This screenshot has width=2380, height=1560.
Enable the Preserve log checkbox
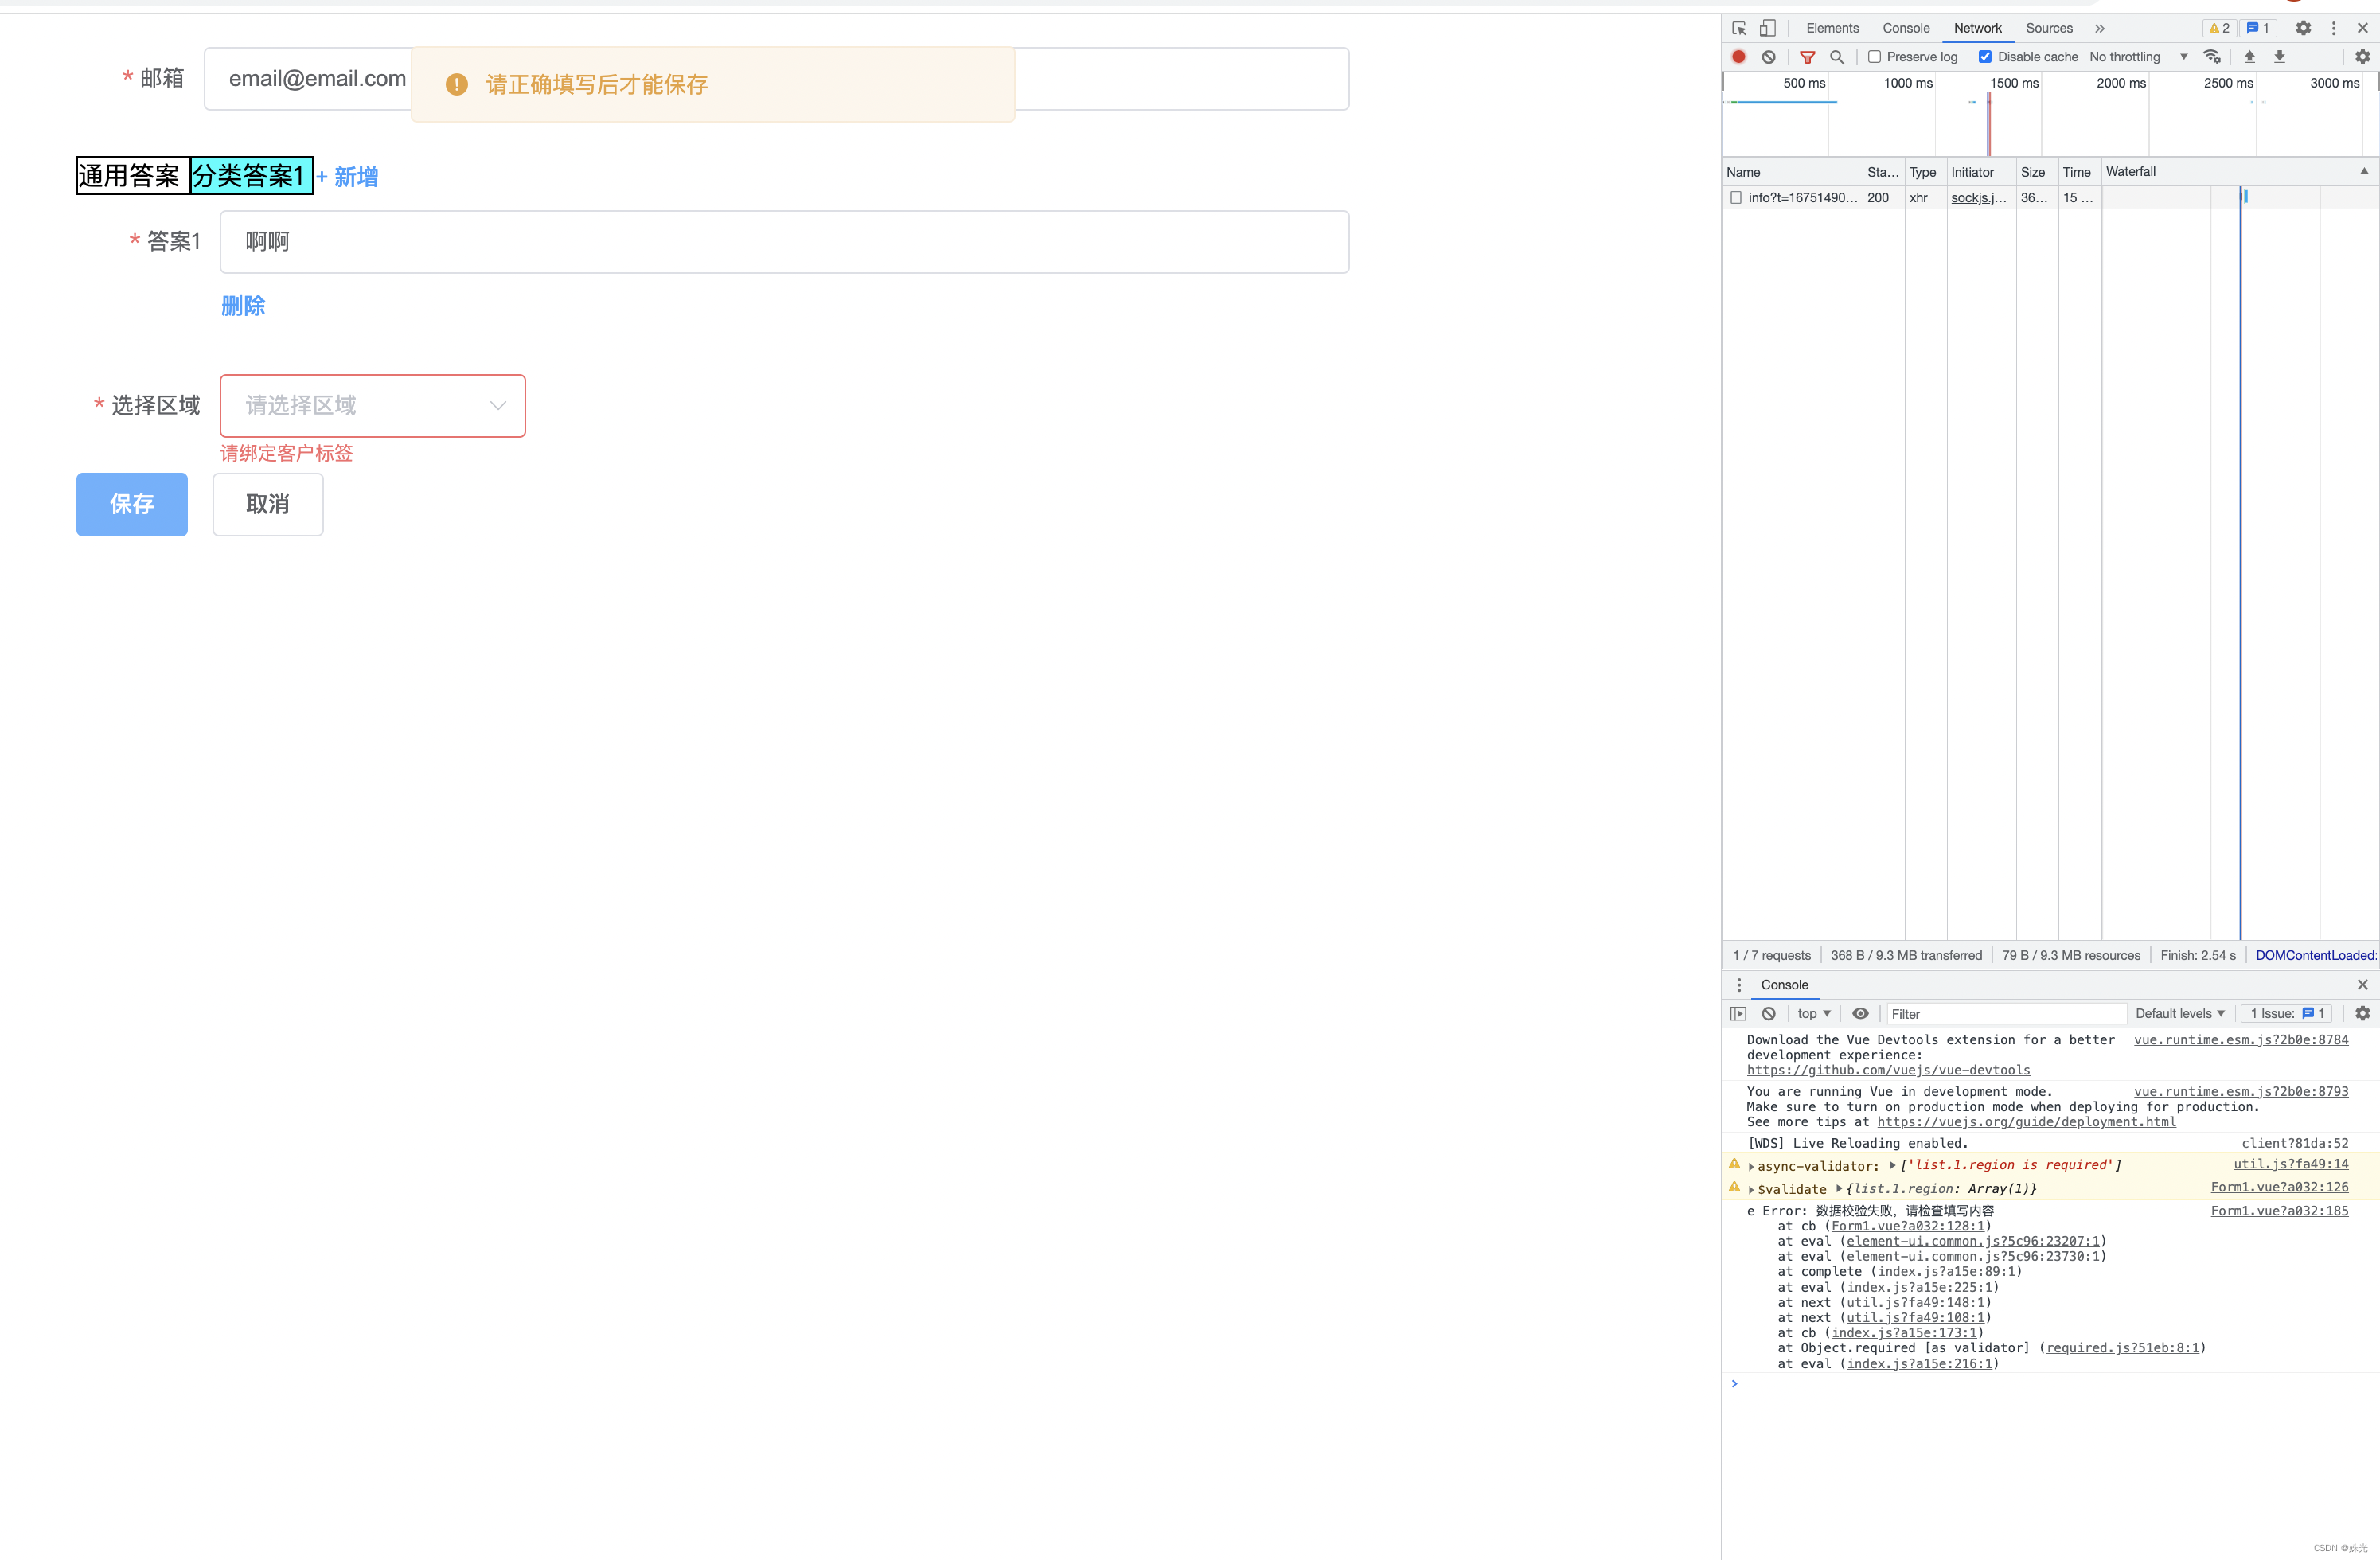pyautogui.click(x=1875, y=57)
